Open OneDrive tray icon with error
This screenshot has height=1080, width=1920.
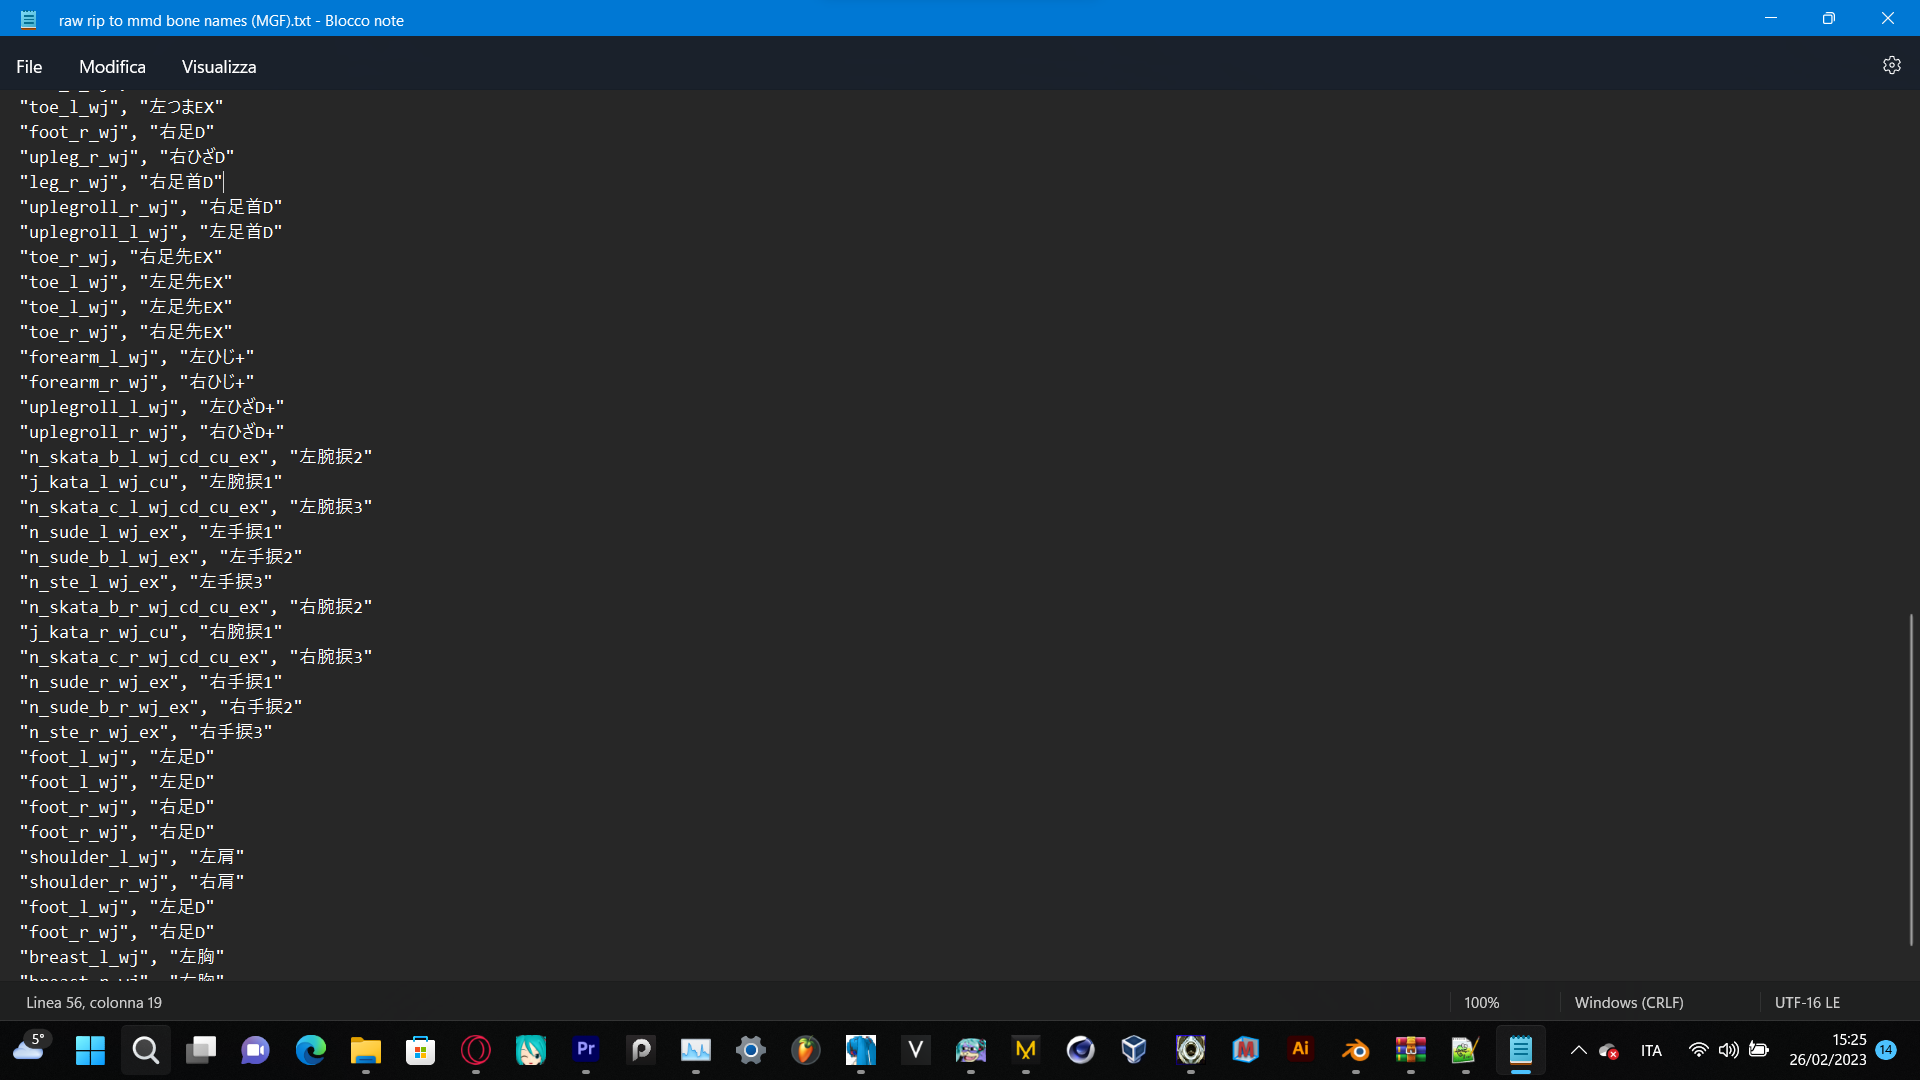(1609, 1050)
